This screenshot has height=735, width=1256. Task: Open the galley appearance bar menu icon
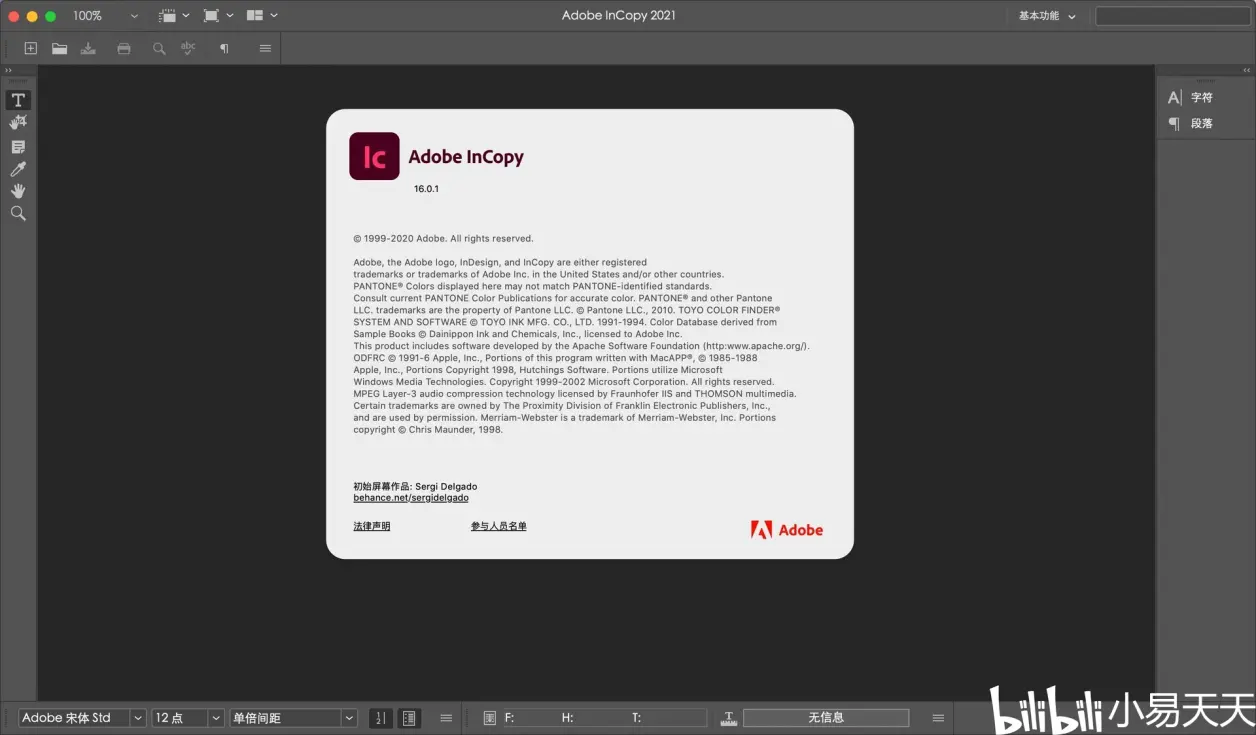coord(446,718)
